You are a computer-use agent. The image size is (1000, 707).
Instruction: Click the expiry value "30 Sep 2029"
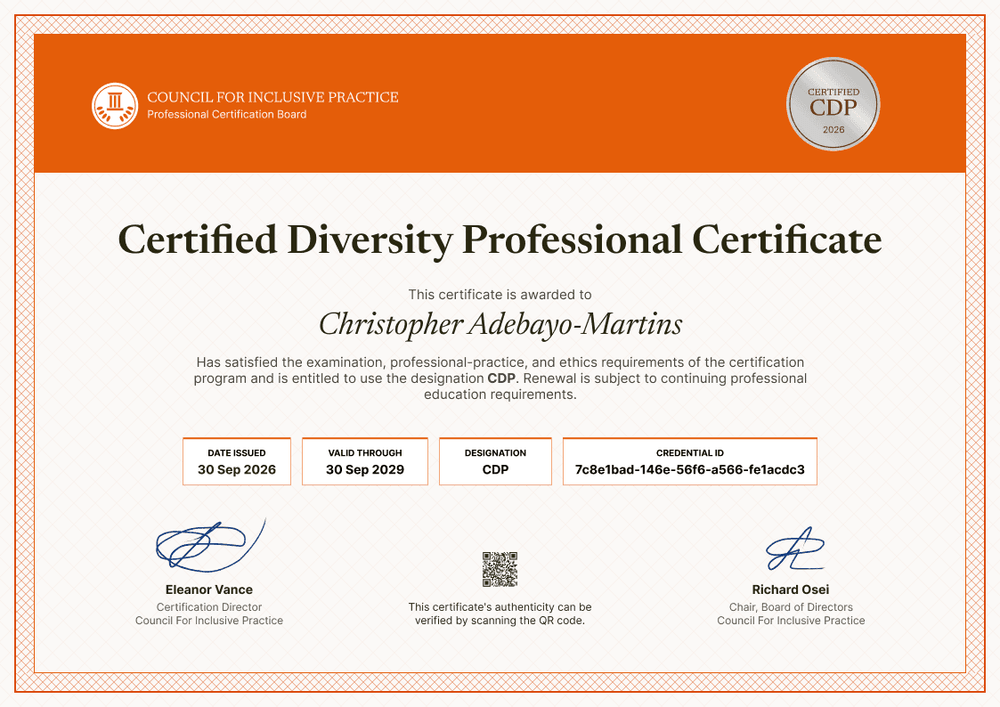(x=365, y=470)
